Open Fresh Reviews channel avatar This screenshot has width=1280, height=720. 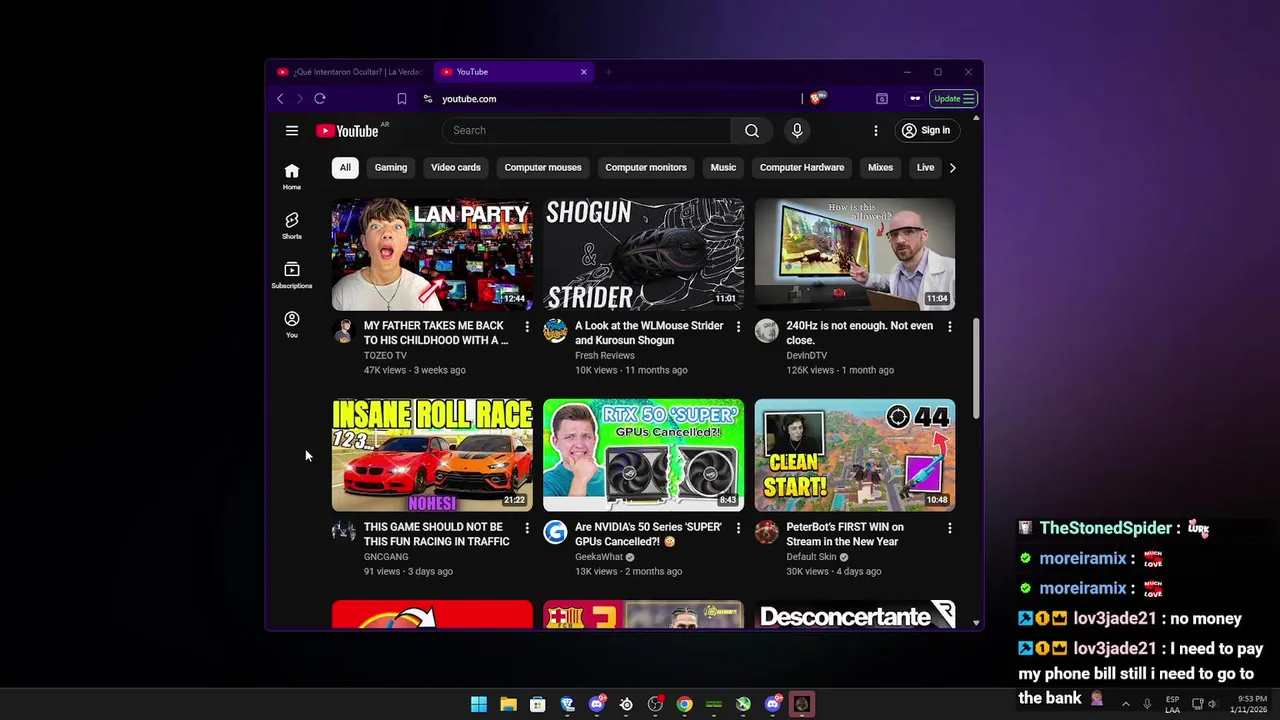tap(555, 331)
